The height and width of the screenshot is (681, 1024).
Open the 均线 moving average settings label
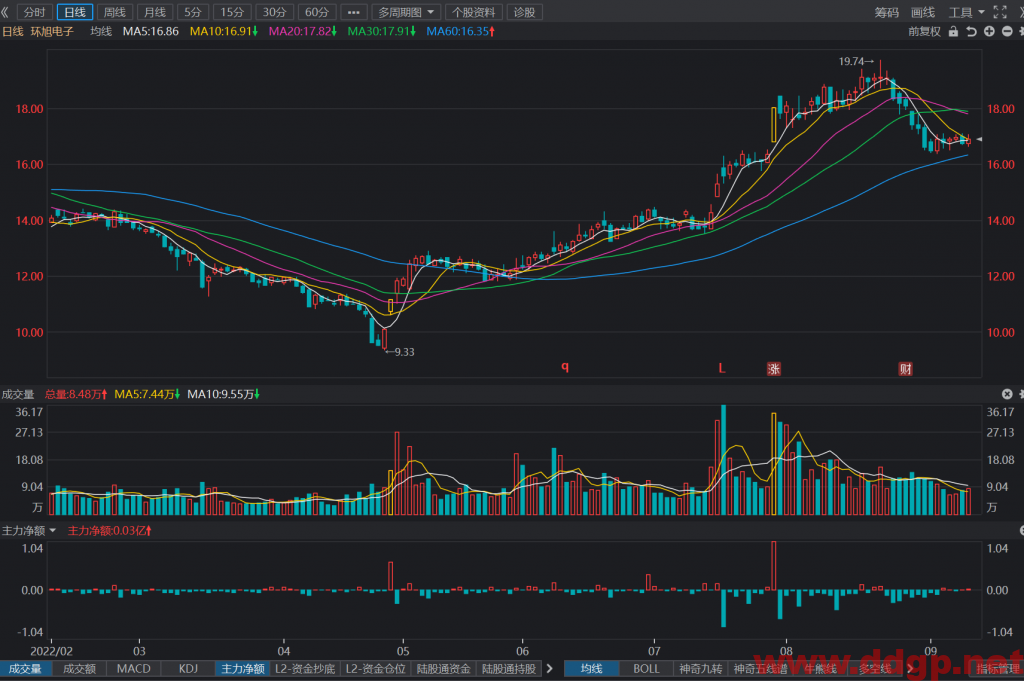(101, 31)
